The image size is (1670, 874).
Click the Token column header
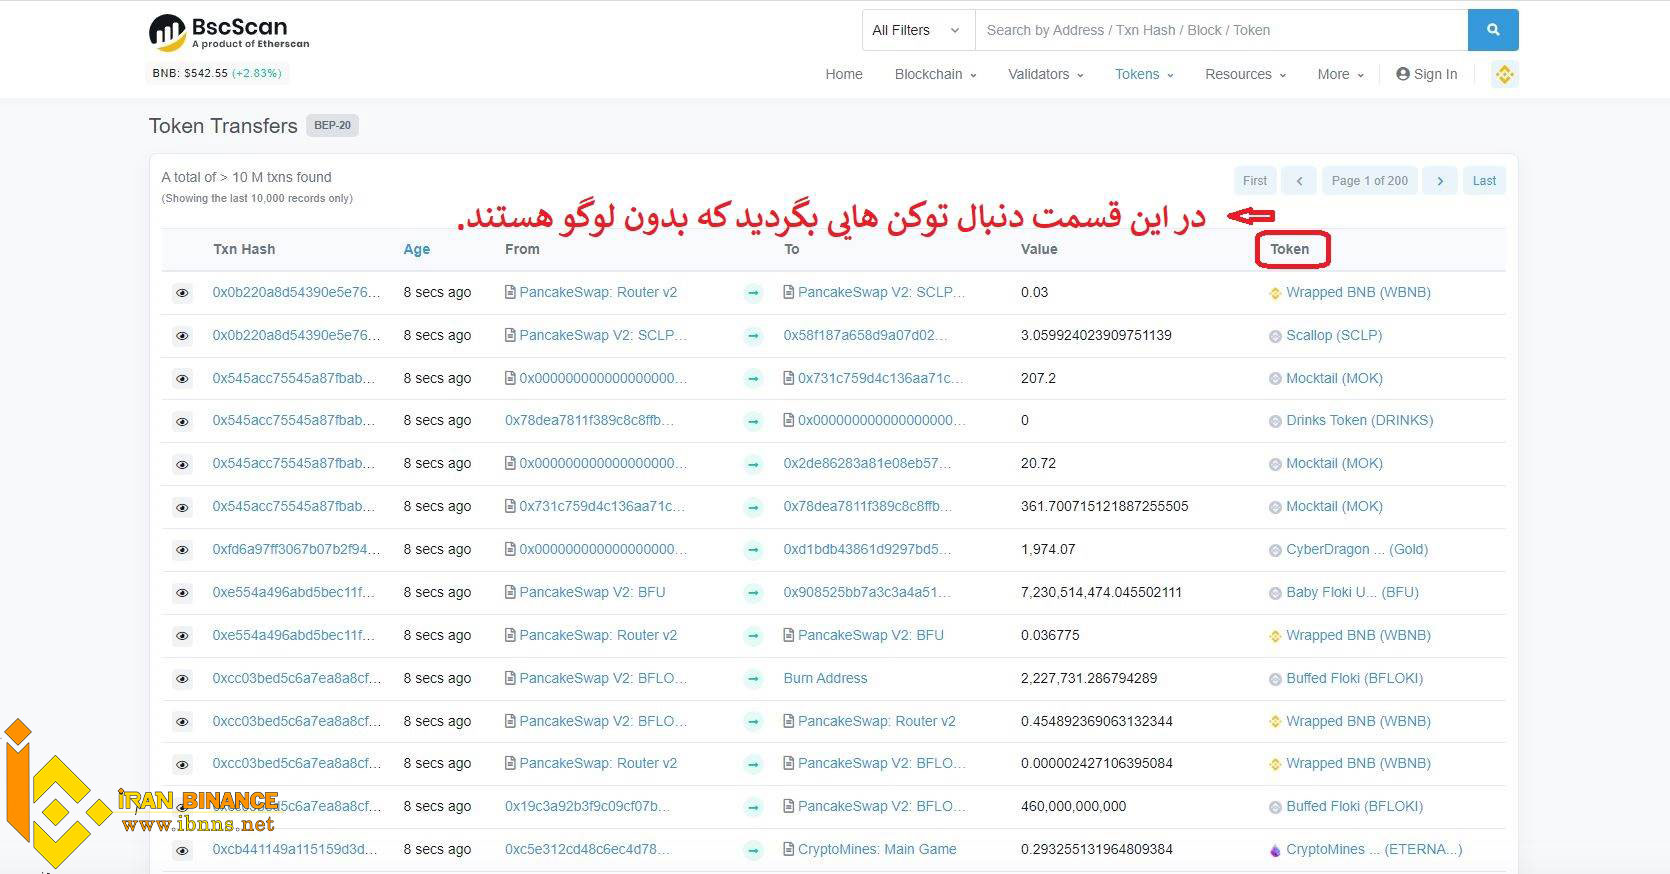[x=1290, y=249]
